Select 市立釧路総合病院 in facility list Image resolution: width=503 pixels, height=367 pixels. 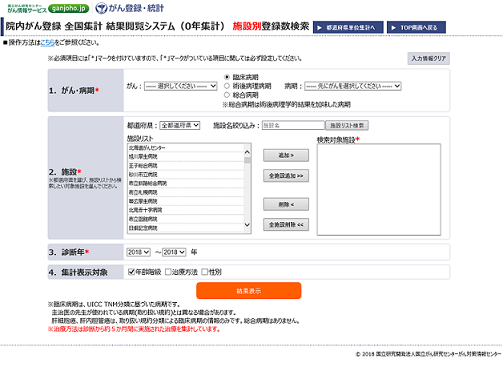click(x=186, y=183)
